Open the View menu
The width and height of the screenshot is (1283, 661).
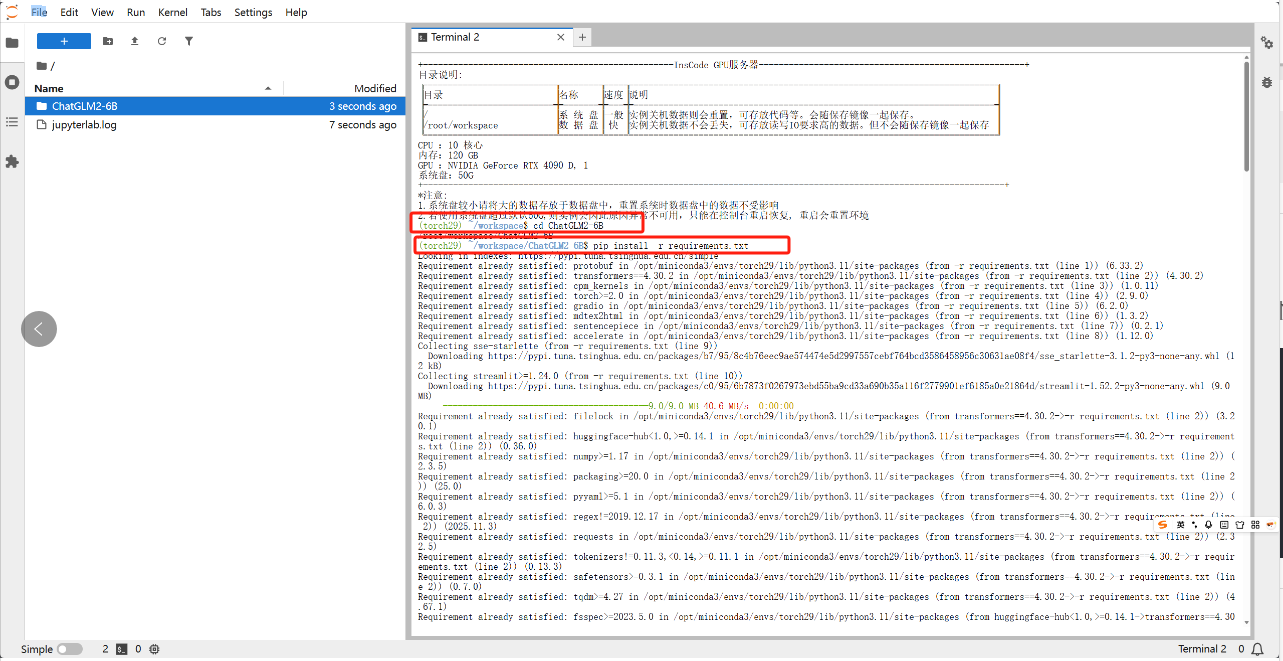click(x=102, y=12)
